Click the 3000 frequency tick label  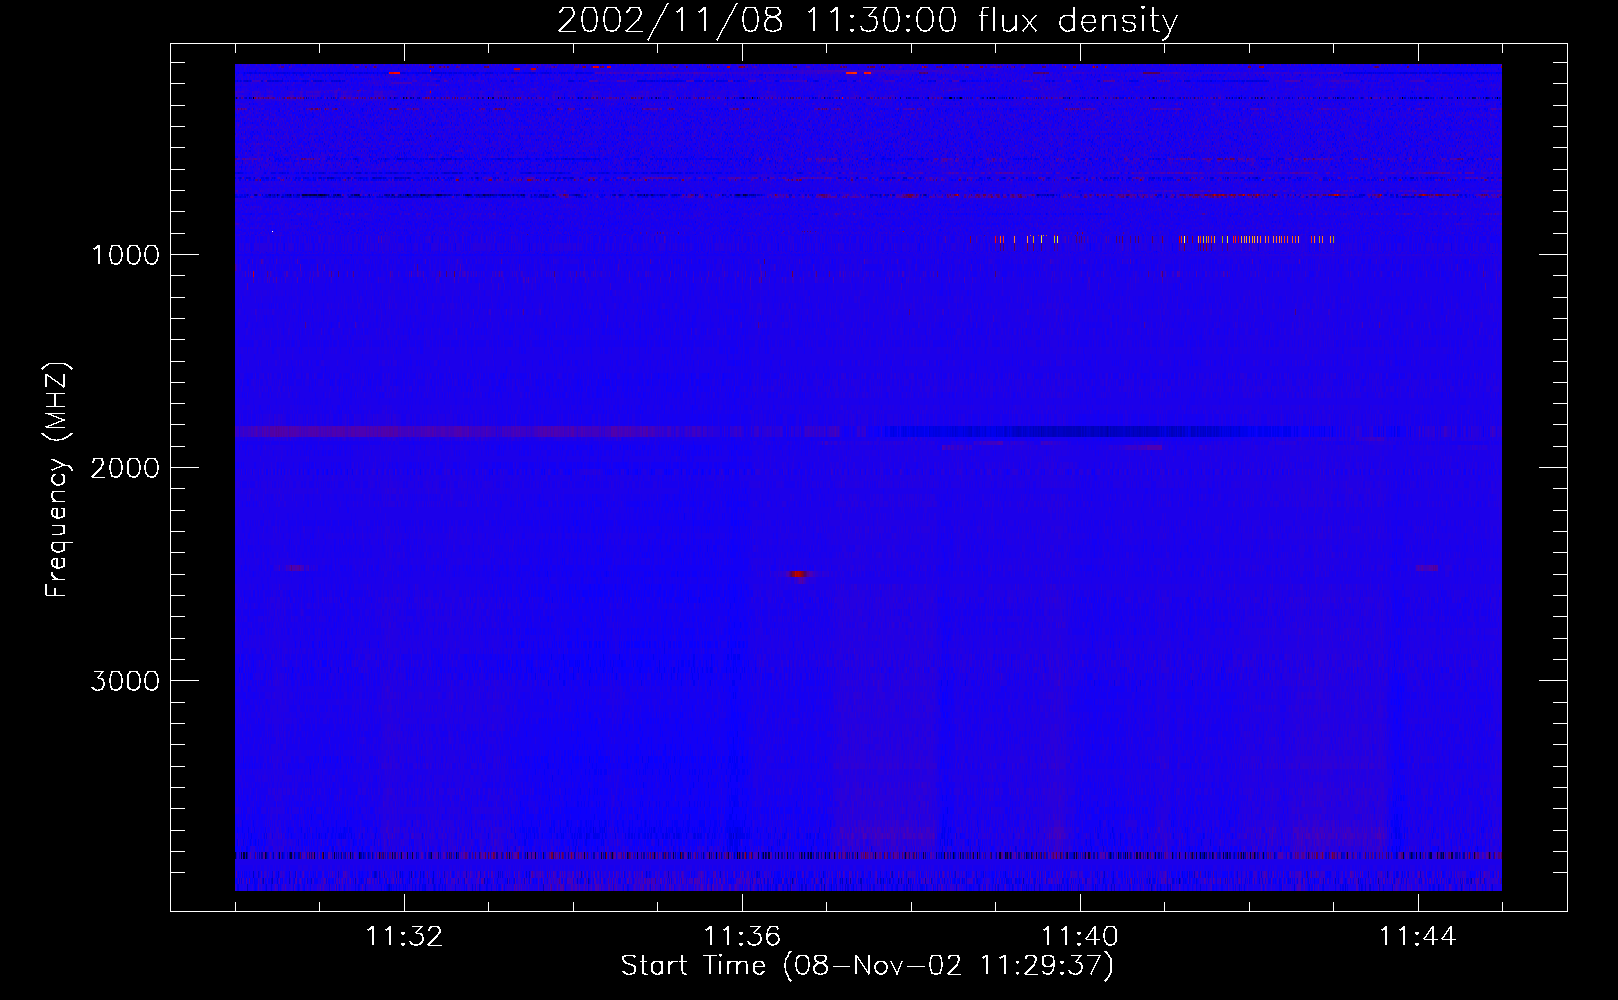[125, 681]
